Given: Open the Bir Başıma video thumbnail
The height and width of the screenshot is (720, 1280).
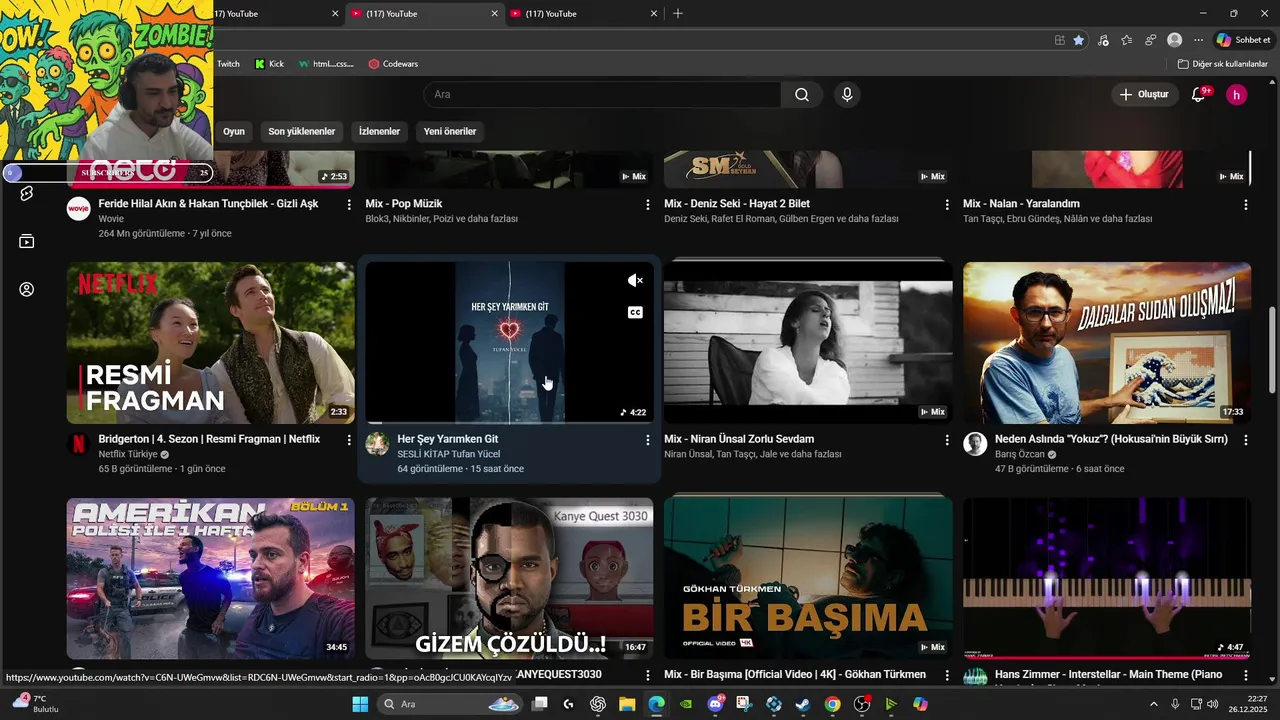Looking at the screenshot, I should 808,578.
